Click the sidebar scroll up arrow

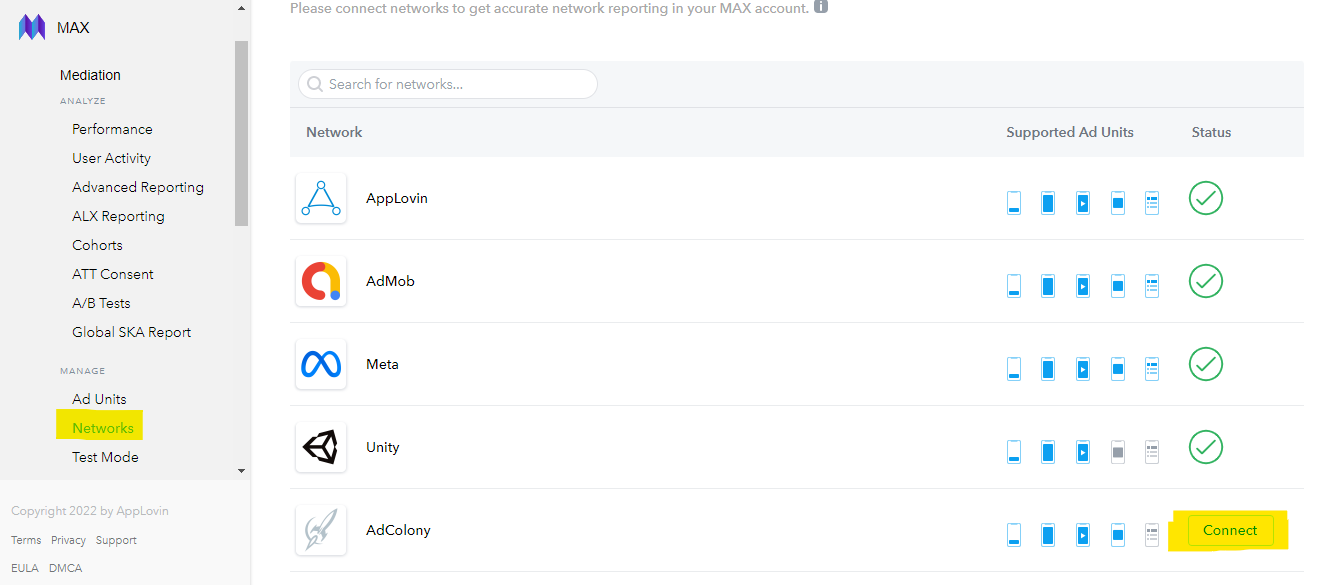[241, 8]
